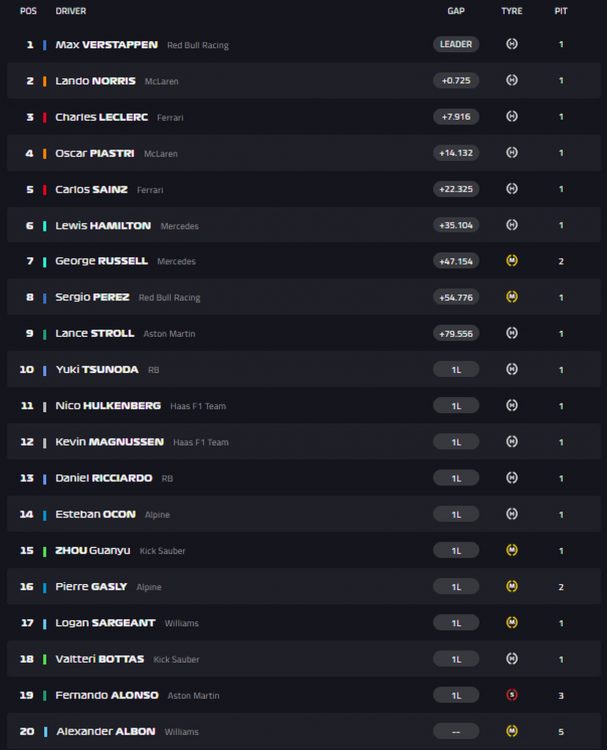
Task: Click the TYRE column header
Action: [512, 11]
